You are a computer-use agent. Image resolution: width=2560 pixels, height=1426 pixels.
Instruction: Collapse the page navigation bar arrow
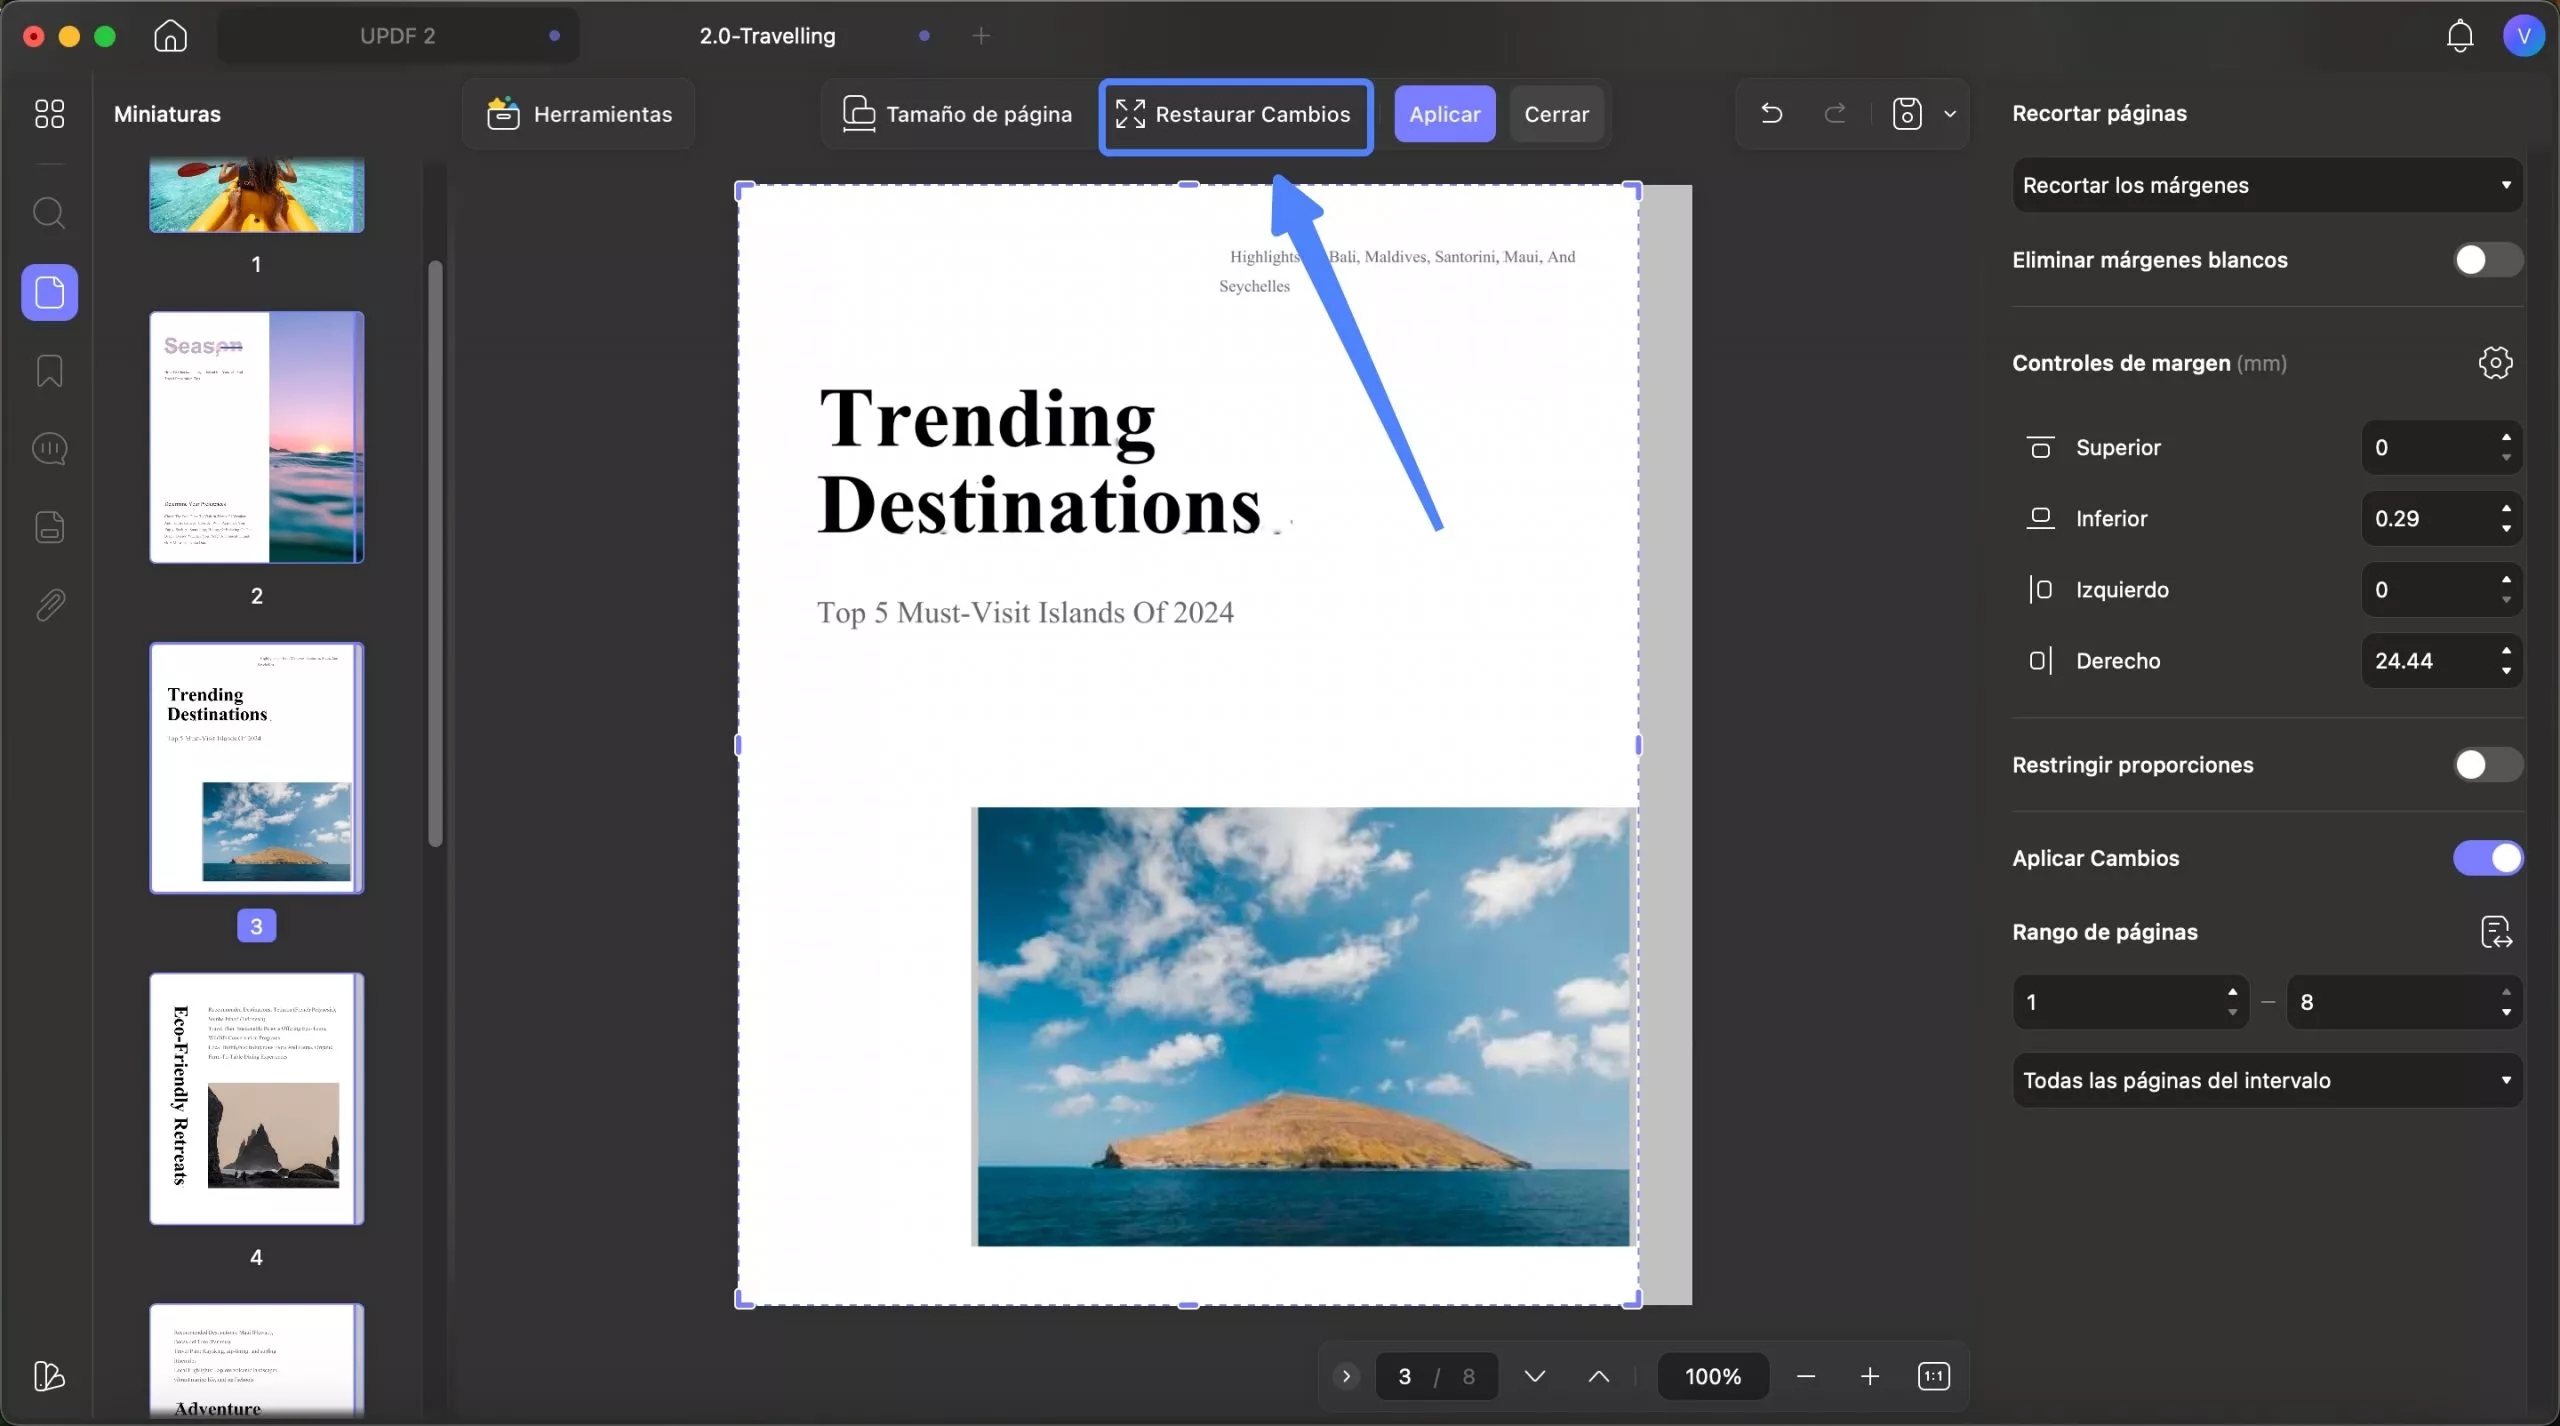point(1346,1377)
